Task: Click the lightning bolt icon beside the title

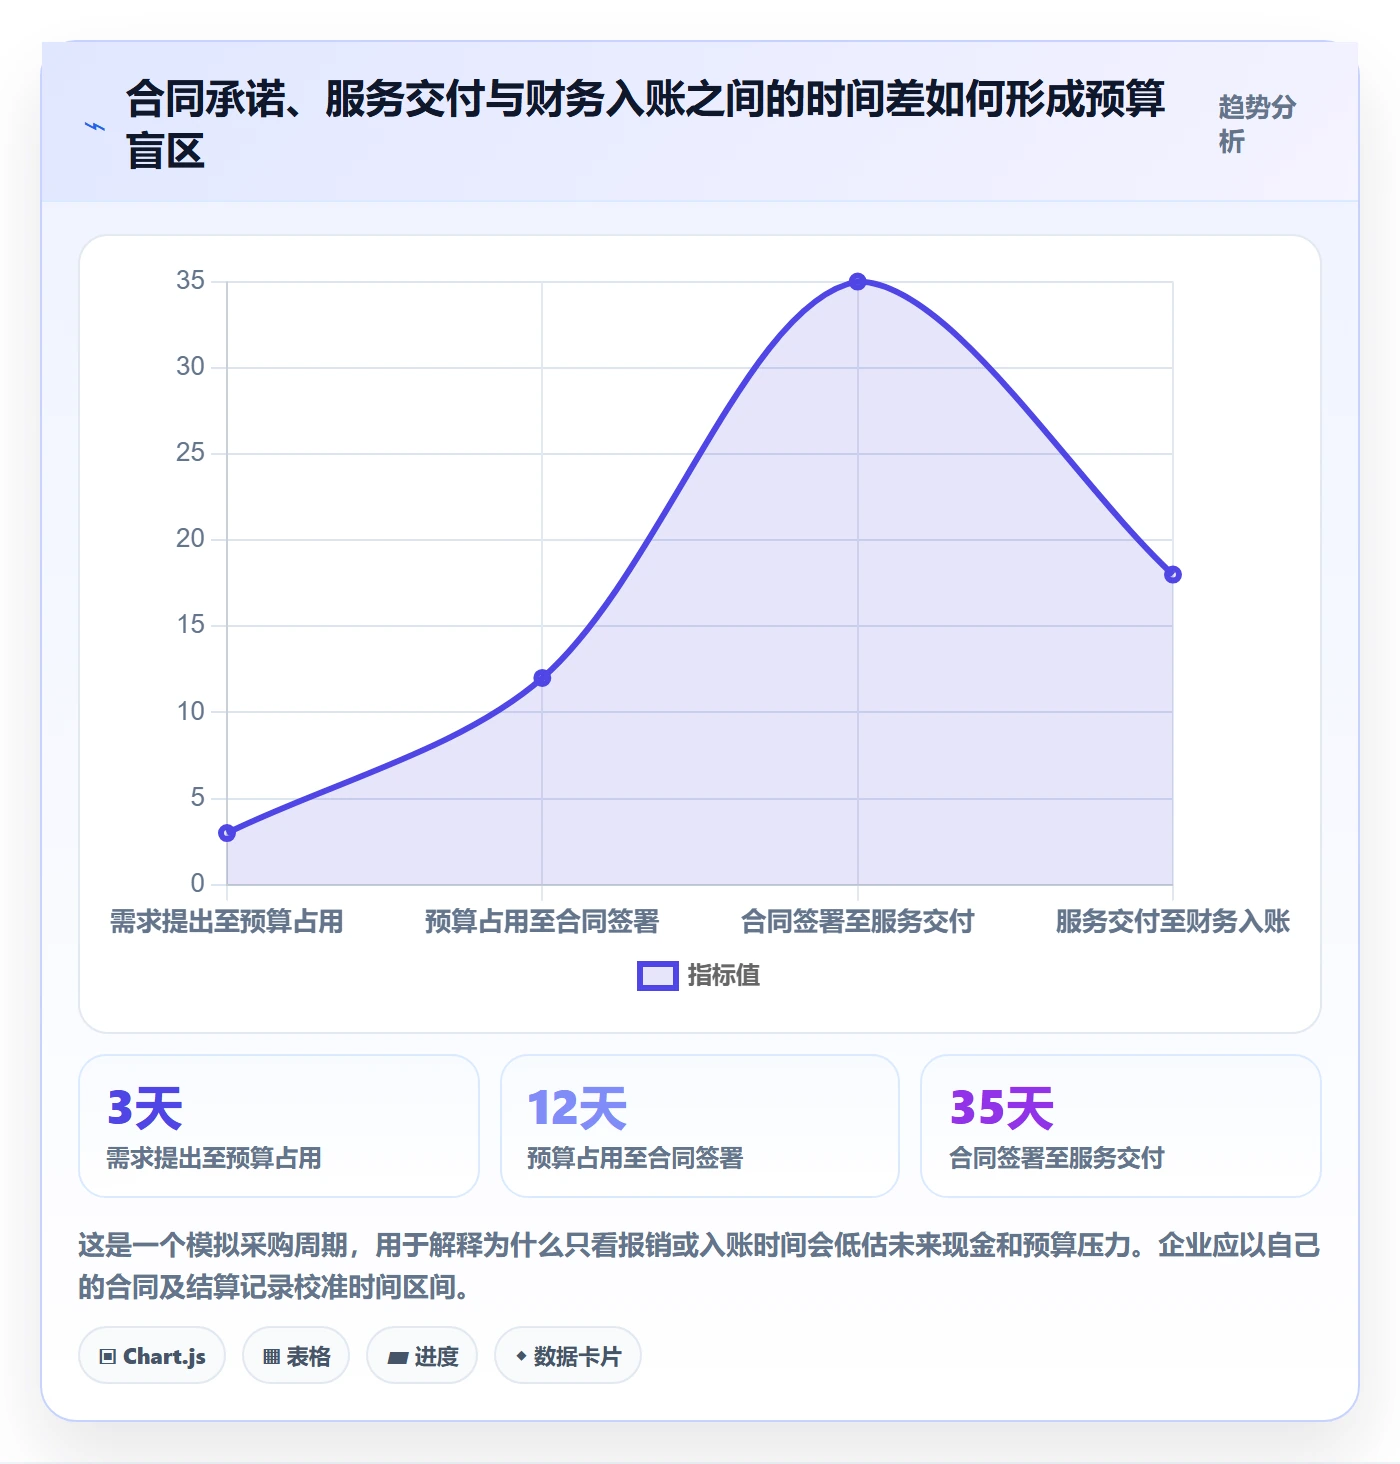Action: coord(95,126)
